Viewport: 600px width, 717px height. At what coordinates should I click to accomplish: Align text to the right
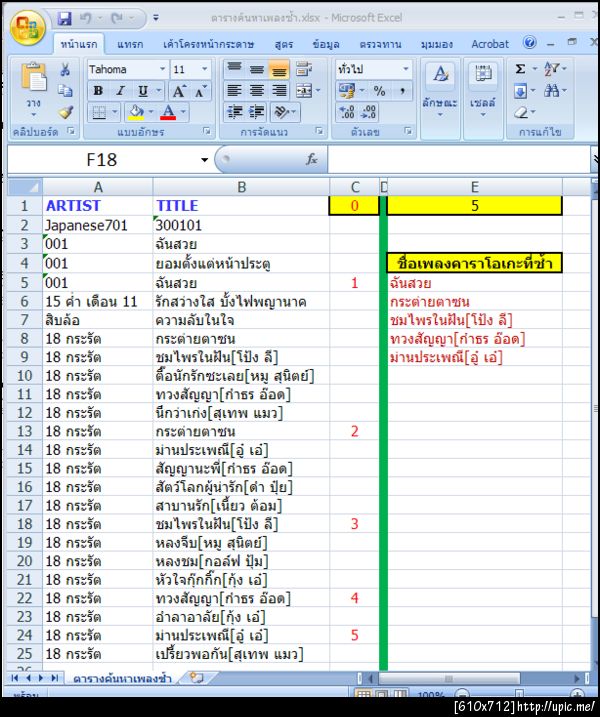point(279,91)
